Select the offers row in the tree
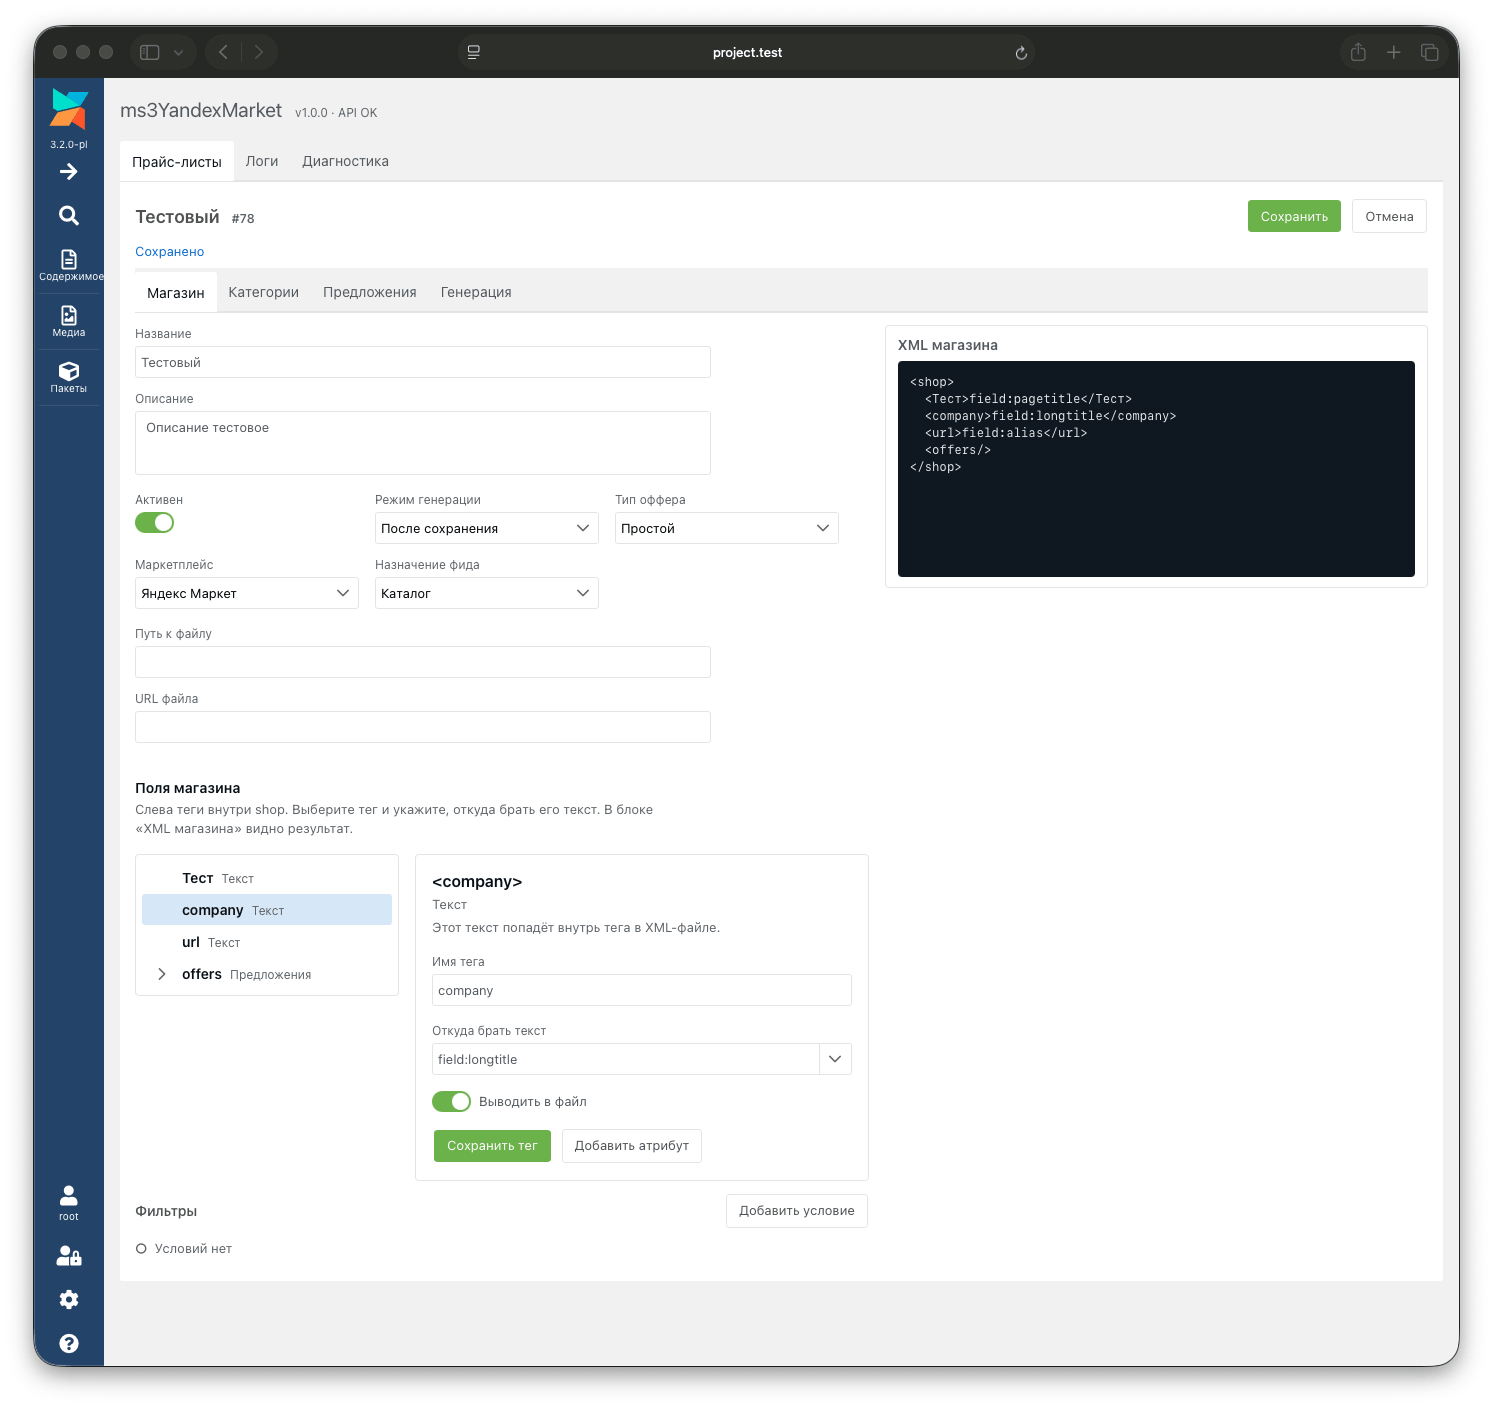The width and height of the screenshot is (1493, 1408). pos(267,974)
